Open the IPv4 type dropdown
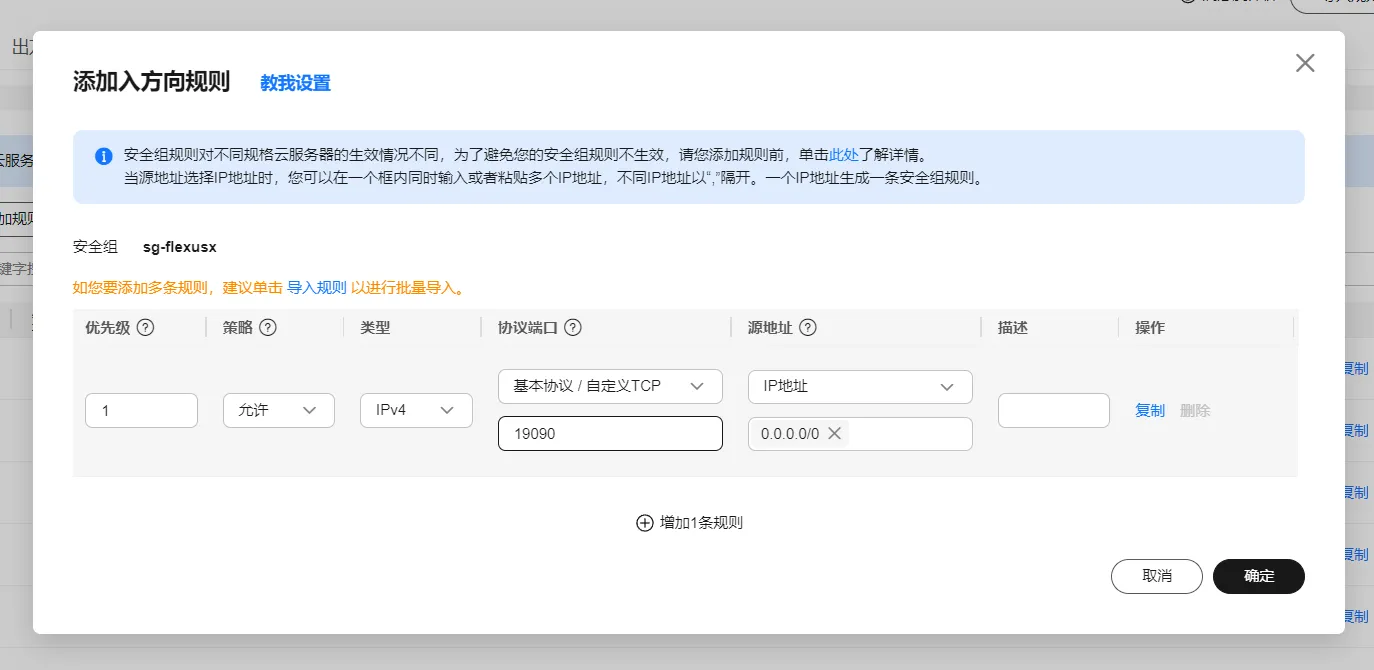Screen dimensions: 1374x670 click(x=416, y=410)
